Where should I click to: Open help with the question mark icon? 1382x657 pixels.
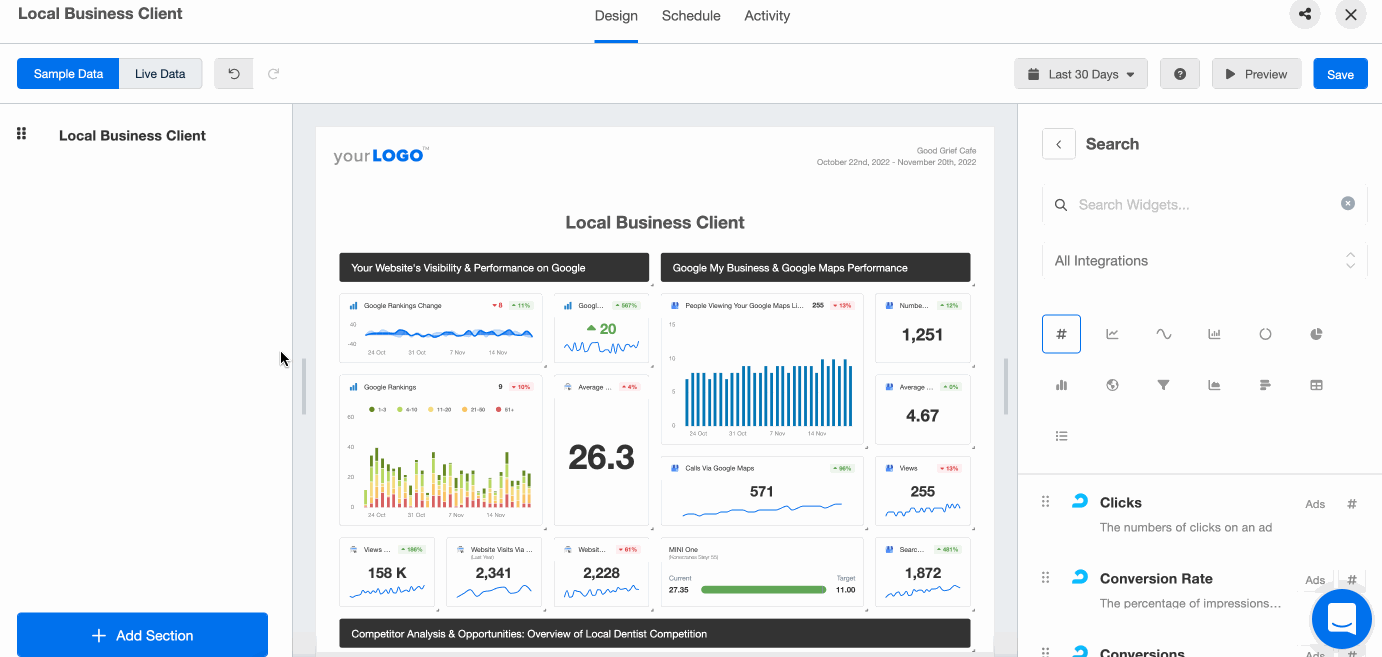1179,74
